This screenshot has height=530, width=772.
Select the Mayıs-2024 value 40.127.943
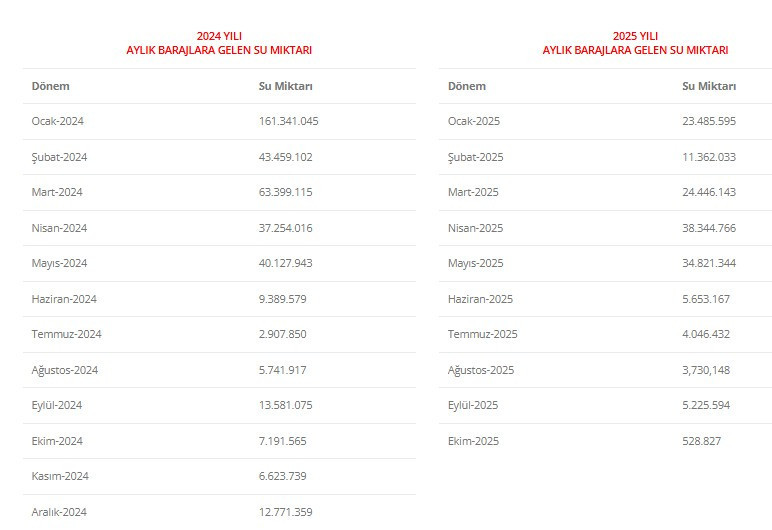pos(285,263)
